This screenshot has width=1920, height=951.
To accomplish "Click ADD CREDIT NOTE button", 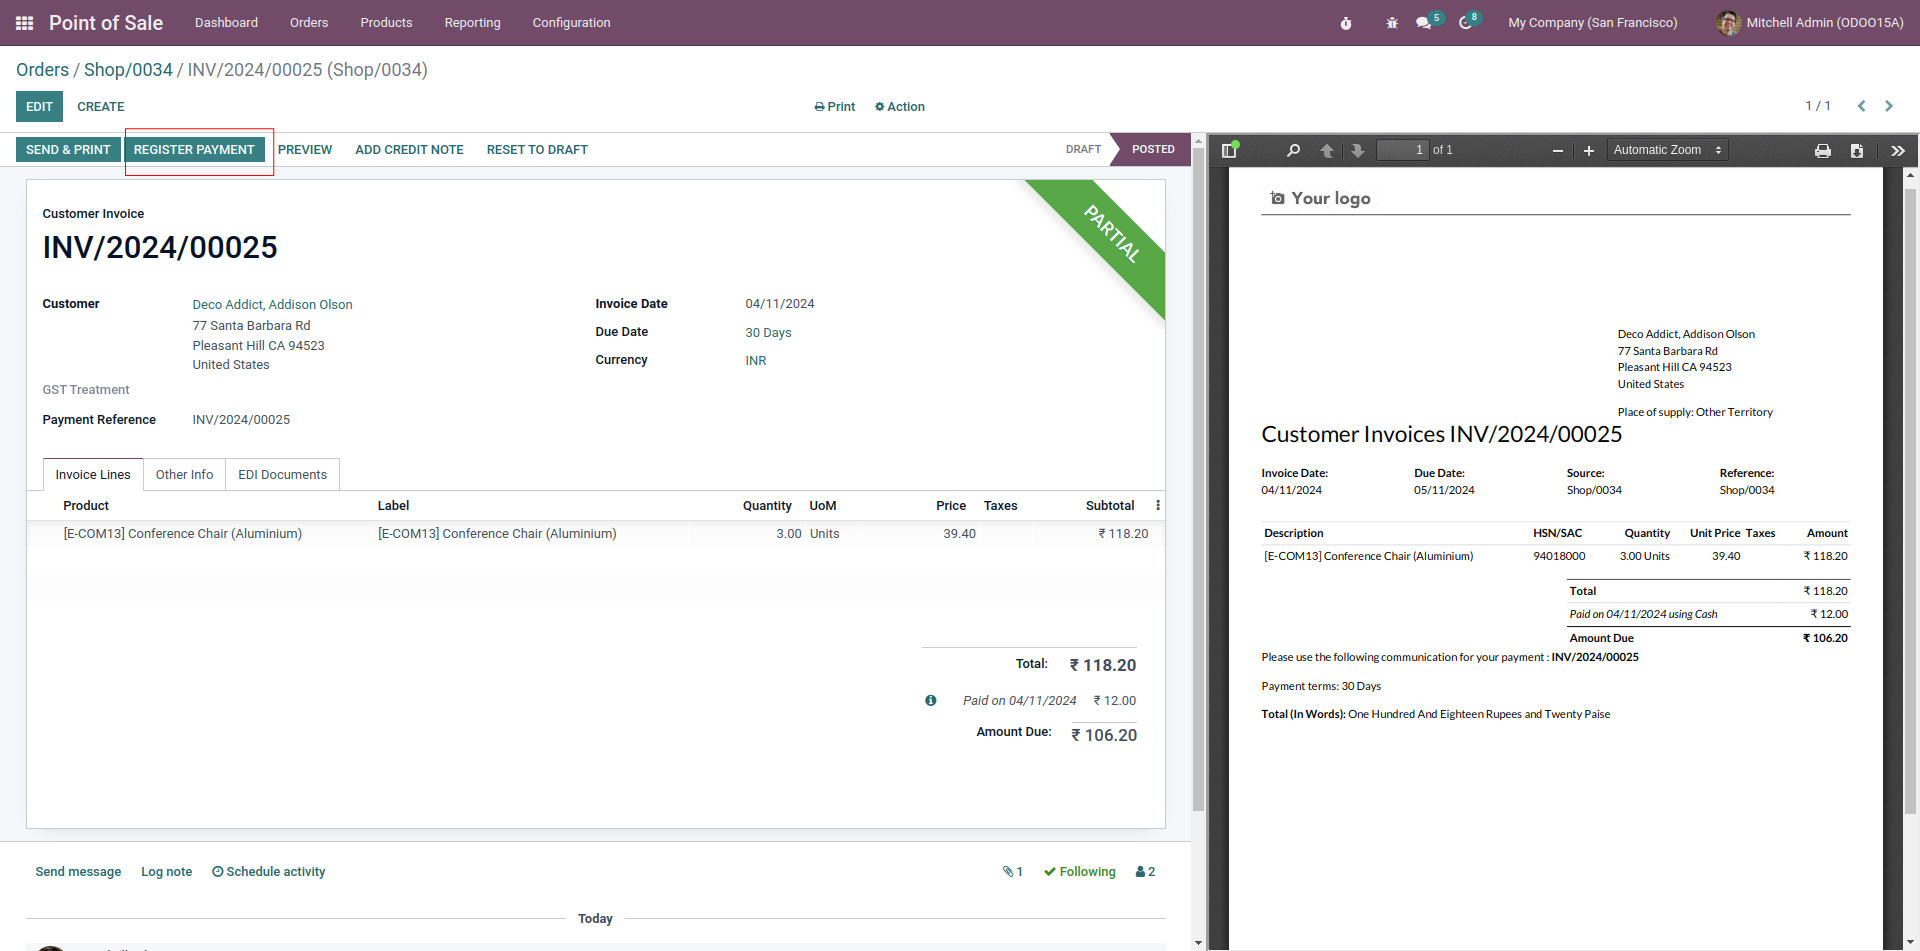I will (x=409, y=150).
